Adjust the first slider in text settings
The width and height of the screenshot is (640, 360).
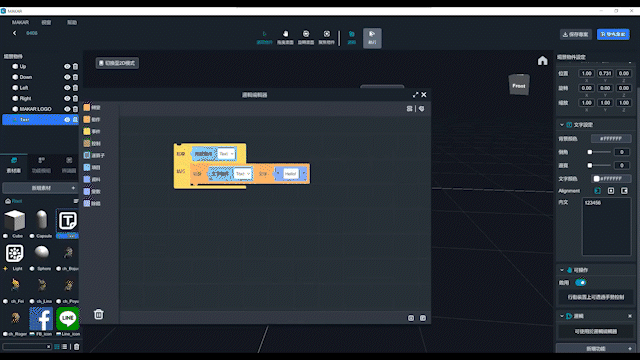coord(599,152)
